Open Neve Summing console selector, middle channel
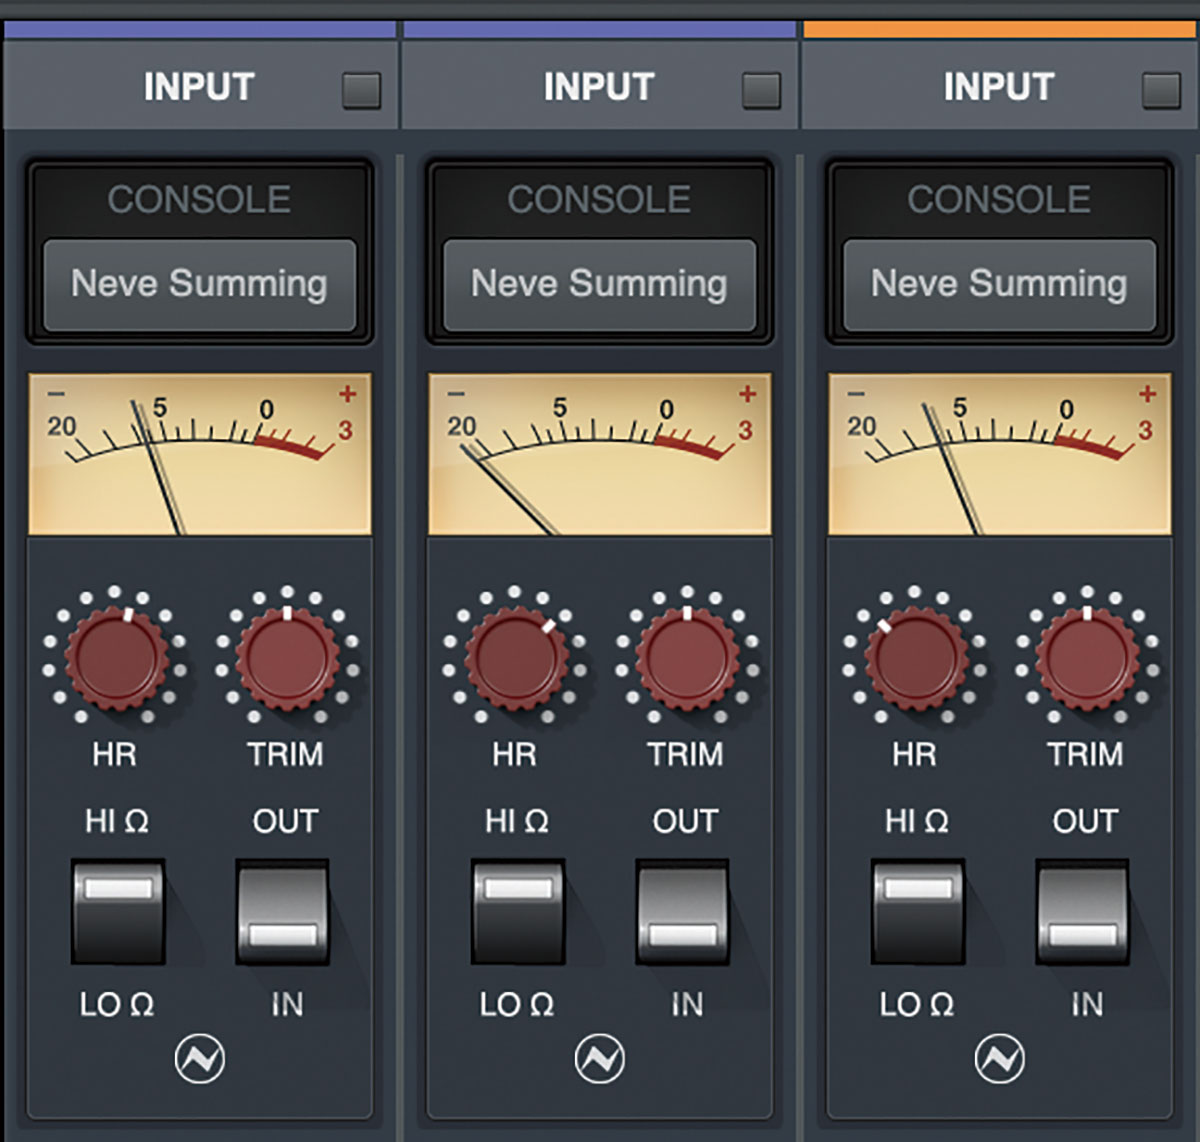Screen dimensions: 1200x1142 pyautogui.click(x=599, y=284)
